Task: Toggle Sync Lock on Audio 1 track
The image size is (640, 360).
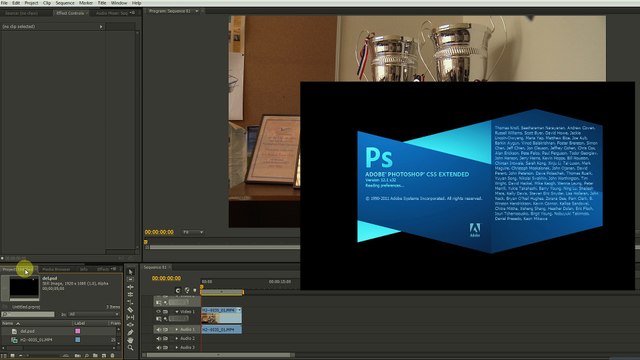Action: pyautogui.click(x=165, y=329)
